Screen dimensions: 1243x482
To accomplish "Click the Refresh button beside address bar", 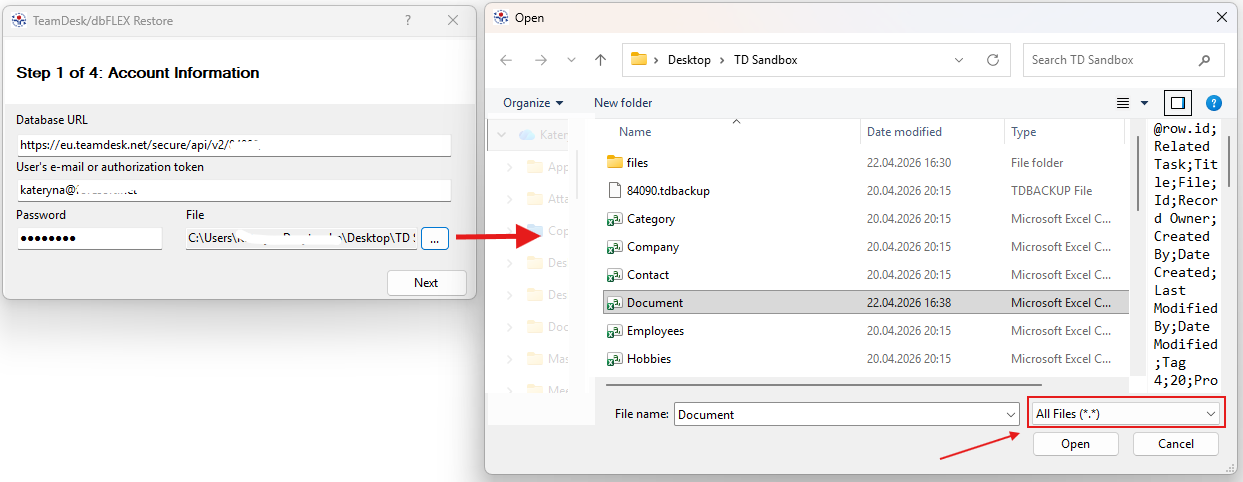I will [993, 60].
